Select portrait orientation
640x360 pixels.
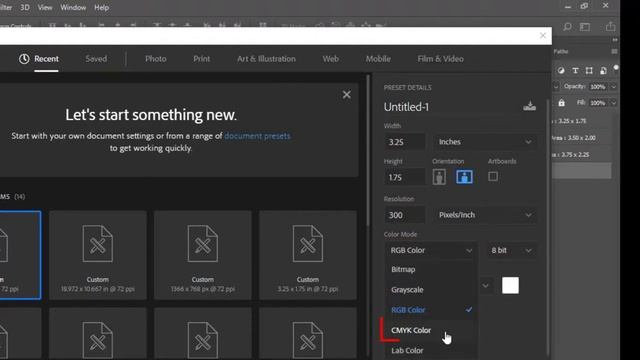(x=439, y=177)
